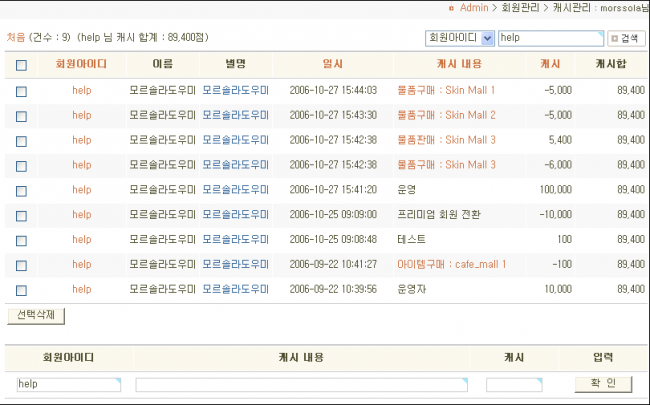The width and height of the screenshot is (650, 405).
Task: Open the 물품구매 : Skin Mall 2 link
Action: coord(446,115)
